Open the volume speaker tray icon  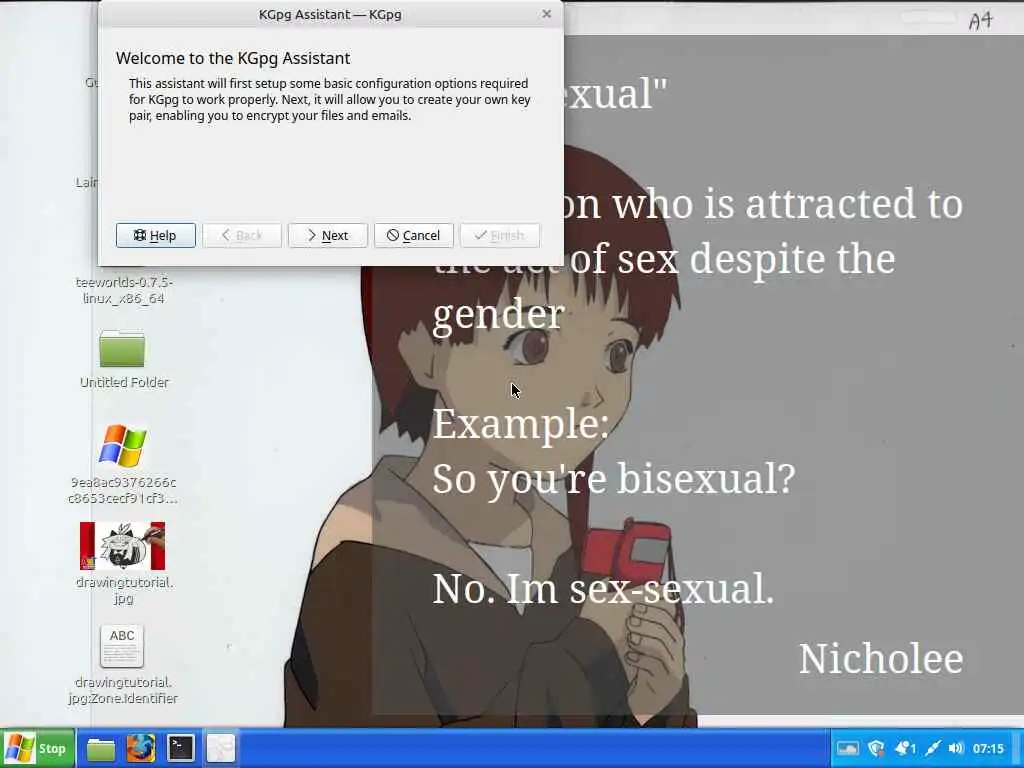956,748
